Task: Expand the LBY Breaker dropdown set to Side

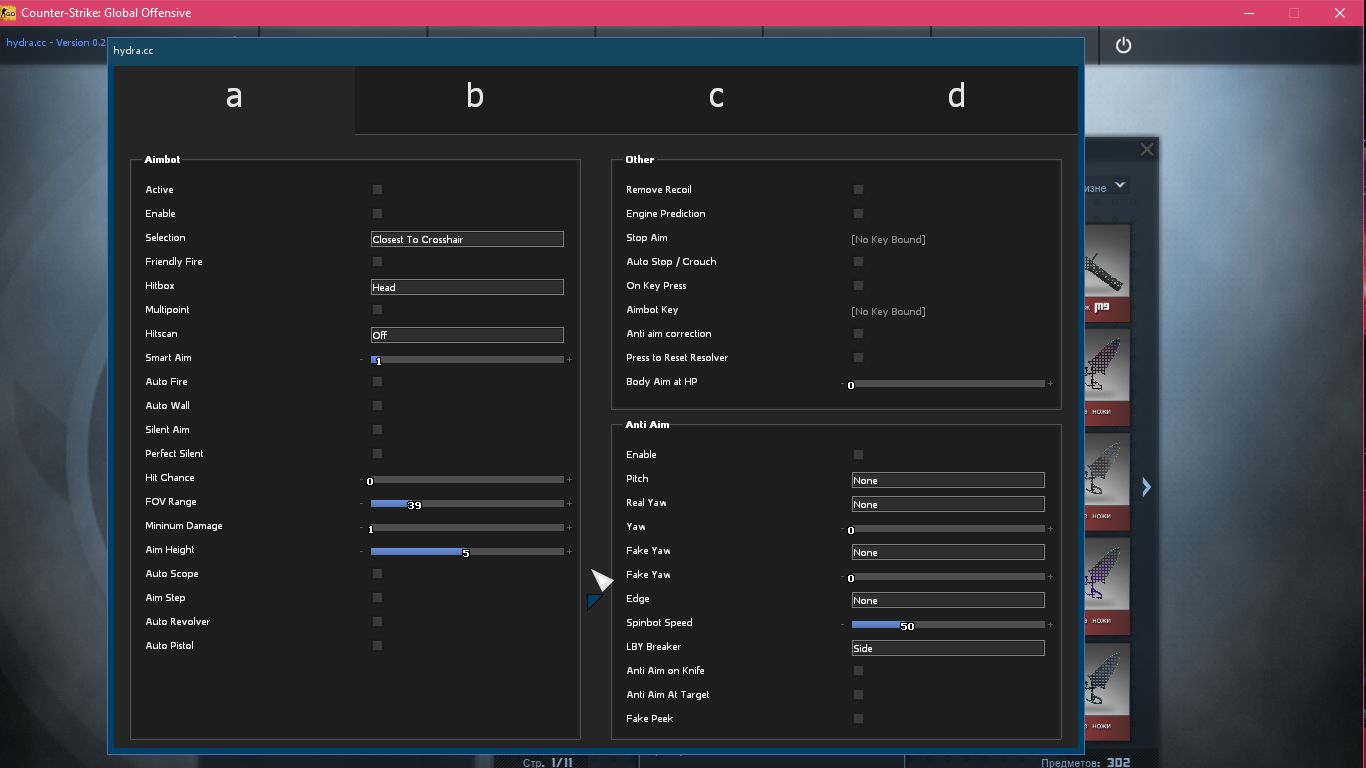Action: pyautogui.click(x=947, y=648)
